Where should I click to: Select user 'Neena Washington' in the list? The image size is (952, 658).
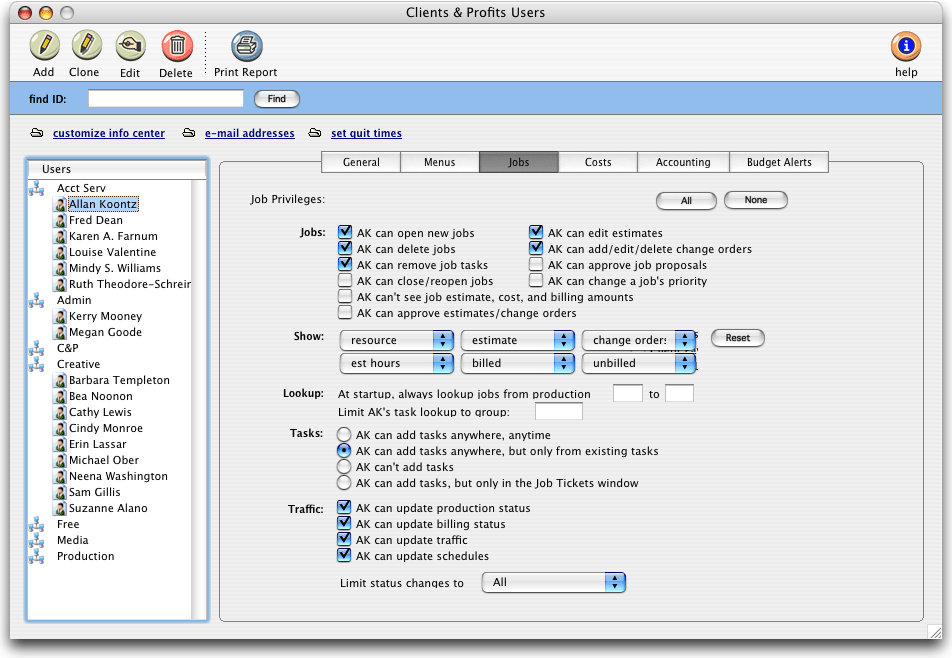pyautogui.click(x=118, y=476)
